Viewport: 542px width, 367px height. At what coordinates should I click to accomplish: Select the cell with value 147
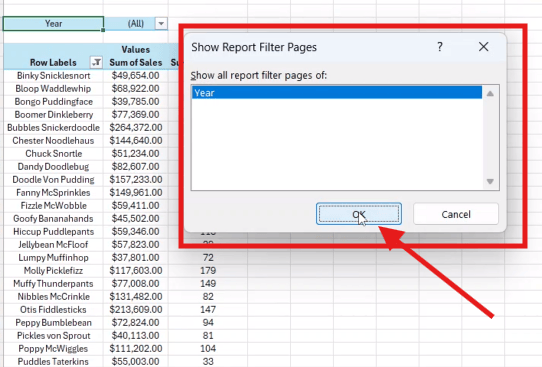click(208, 310)
